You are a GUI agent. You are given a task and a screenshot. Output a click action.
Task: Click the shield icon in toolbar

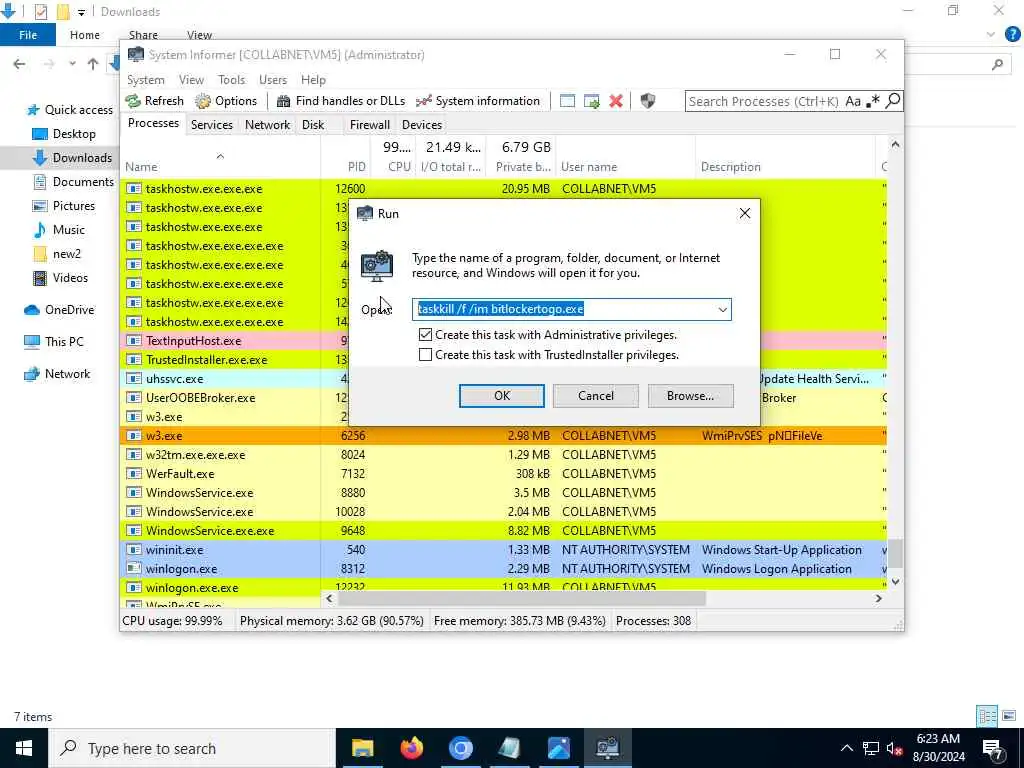pyautogui.click(x=647, y=101)
